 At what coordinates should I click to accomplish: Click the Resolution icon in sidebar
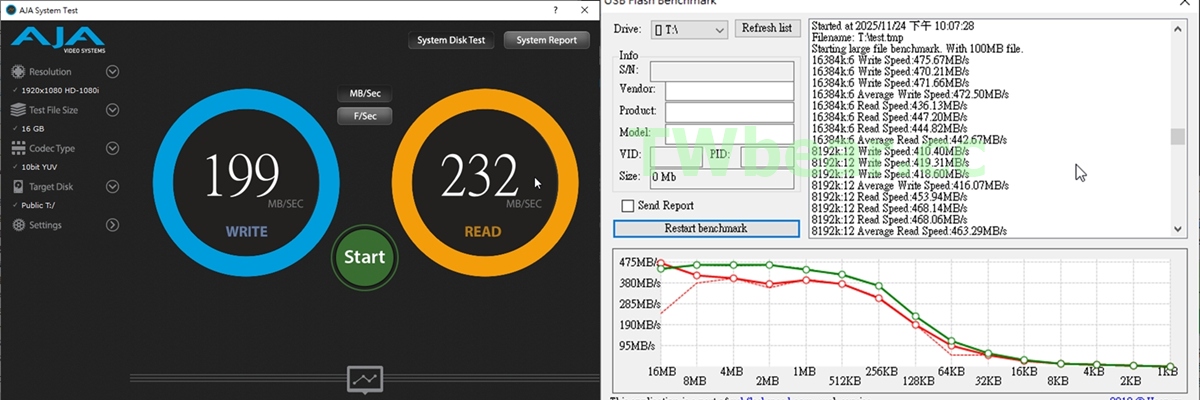[18, 72]
